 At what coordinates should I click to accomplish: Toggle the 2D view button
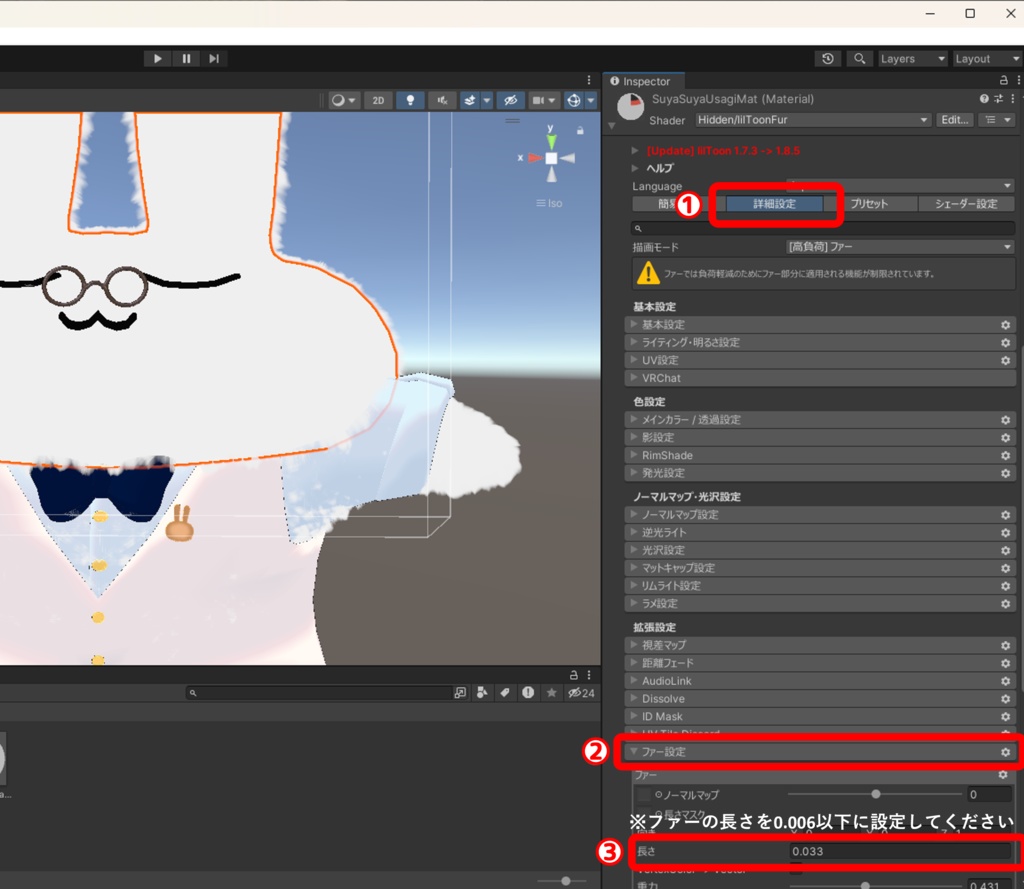point(378,101)
